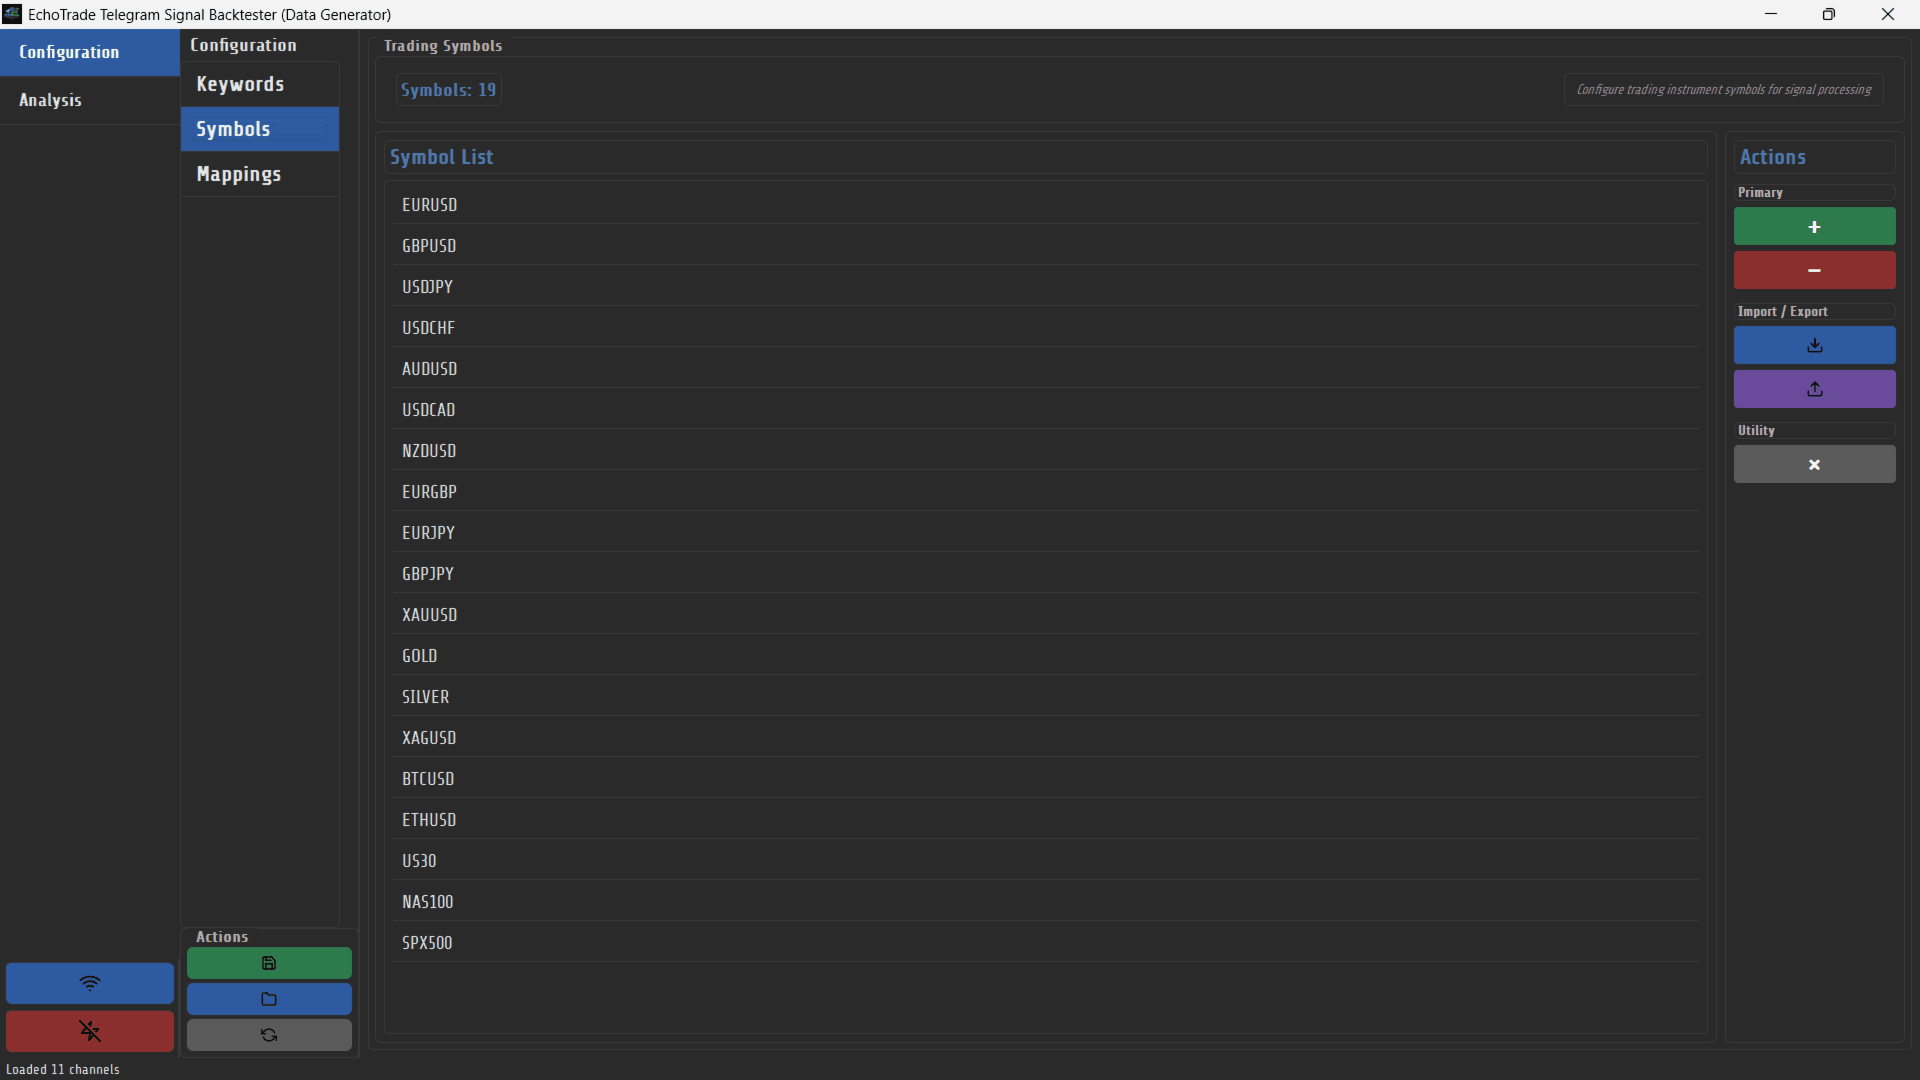Viewport: 1920px width, 1080px height.
Task: Click the Symbols: 19 count label
Action: [448, 90]
